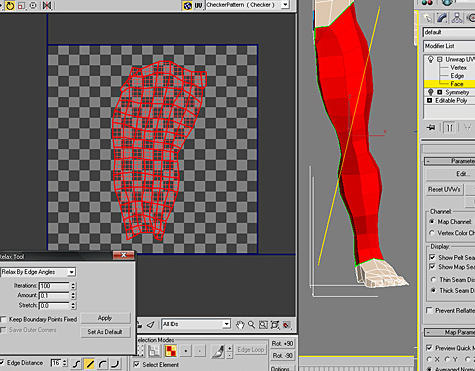Expand the Editable Poly entry
The width and height of the screenshot is (475, 371).
[429, 100]
